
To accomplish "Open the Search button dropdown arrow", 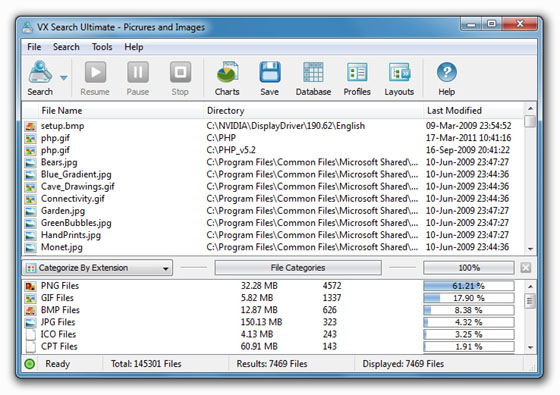I will pos(64,78).
